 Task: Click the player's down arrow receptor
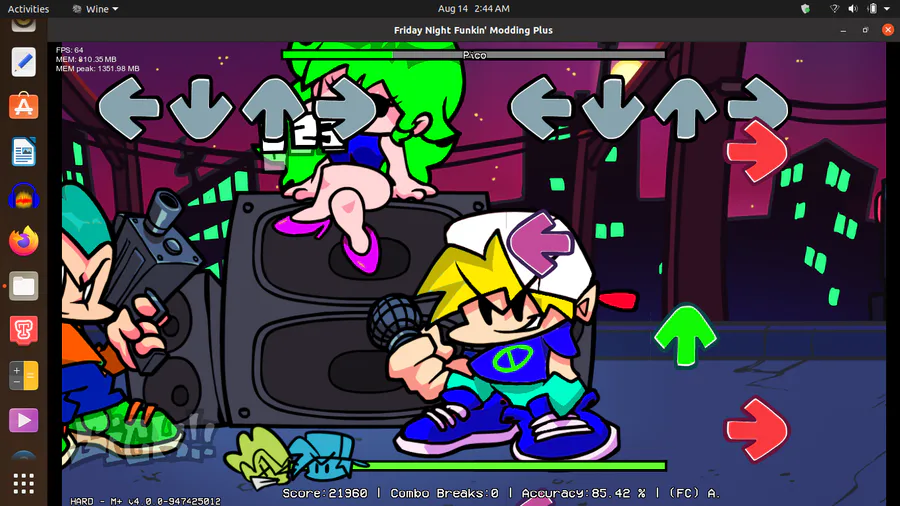pyautogui.click(x=612, y=109)
